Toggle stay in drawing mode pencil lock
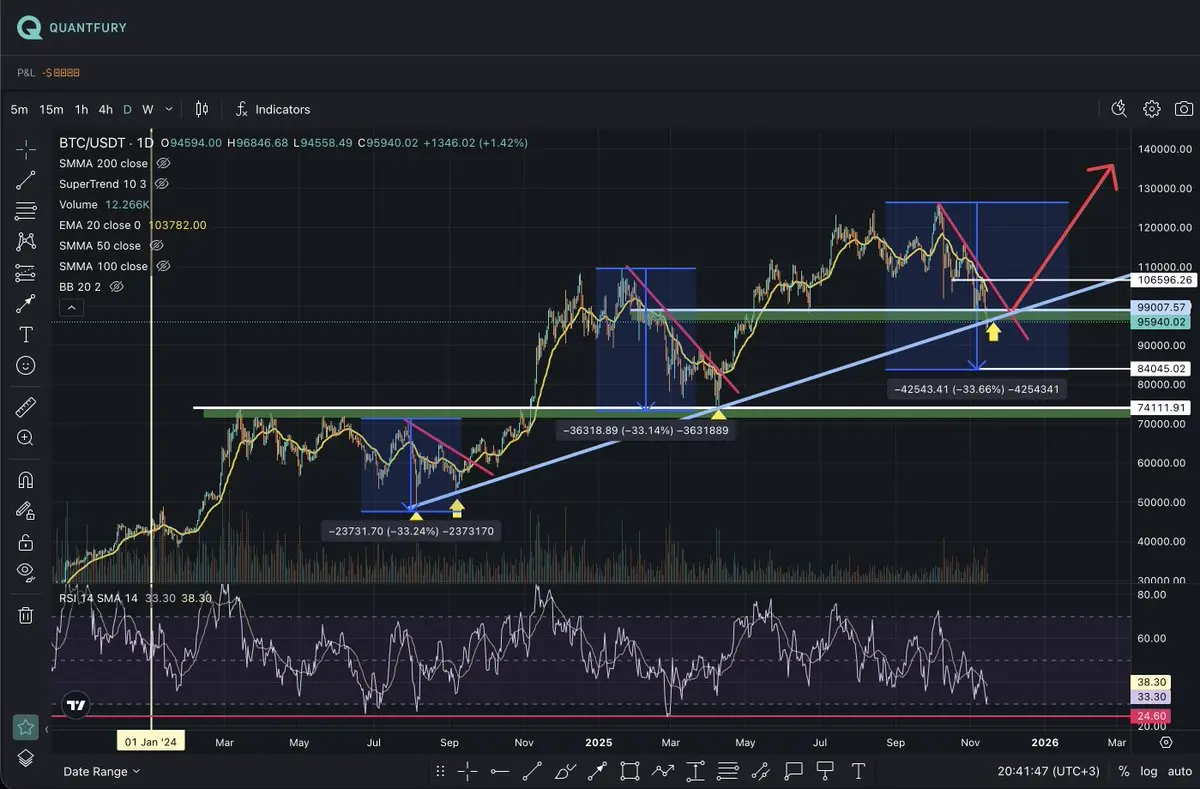Image resolution: width=1200 pixels, height=789 pixels. tap(26, 511)
